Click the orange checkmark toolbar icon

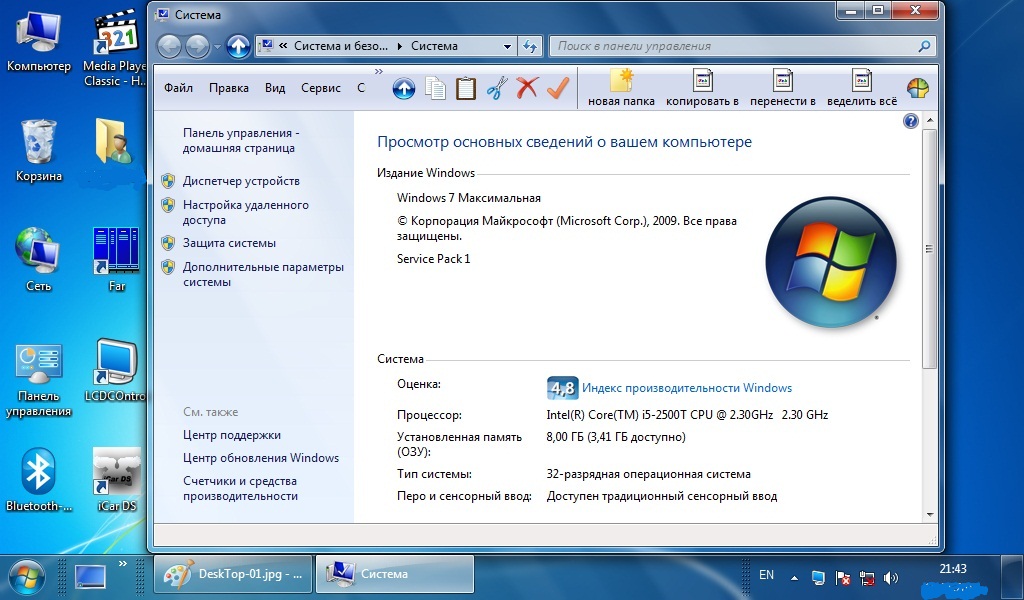557,88
